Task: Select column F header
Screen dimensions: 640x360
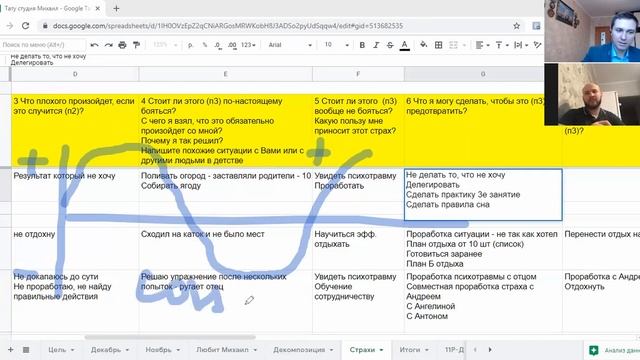Action: 358,74
